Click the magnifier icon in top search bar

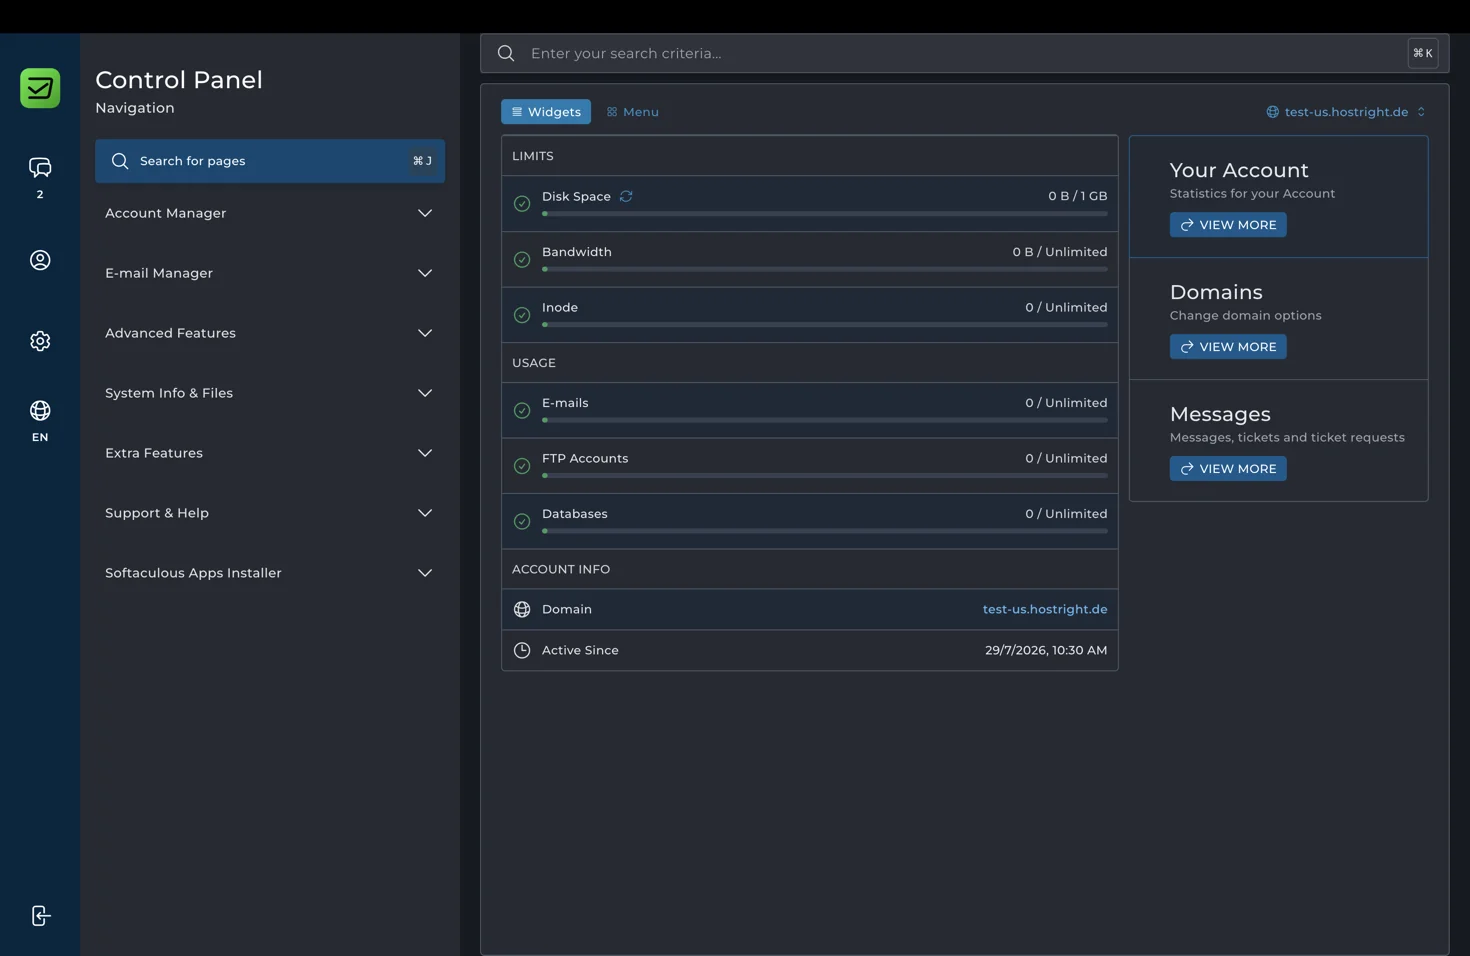(506, 53)
